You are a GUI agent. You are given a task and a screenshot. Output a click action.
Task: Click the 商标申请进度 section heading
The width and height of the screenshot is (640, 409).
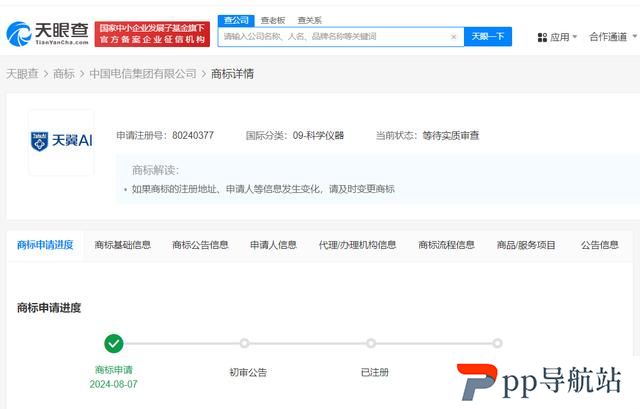click(x=49, y=308)
